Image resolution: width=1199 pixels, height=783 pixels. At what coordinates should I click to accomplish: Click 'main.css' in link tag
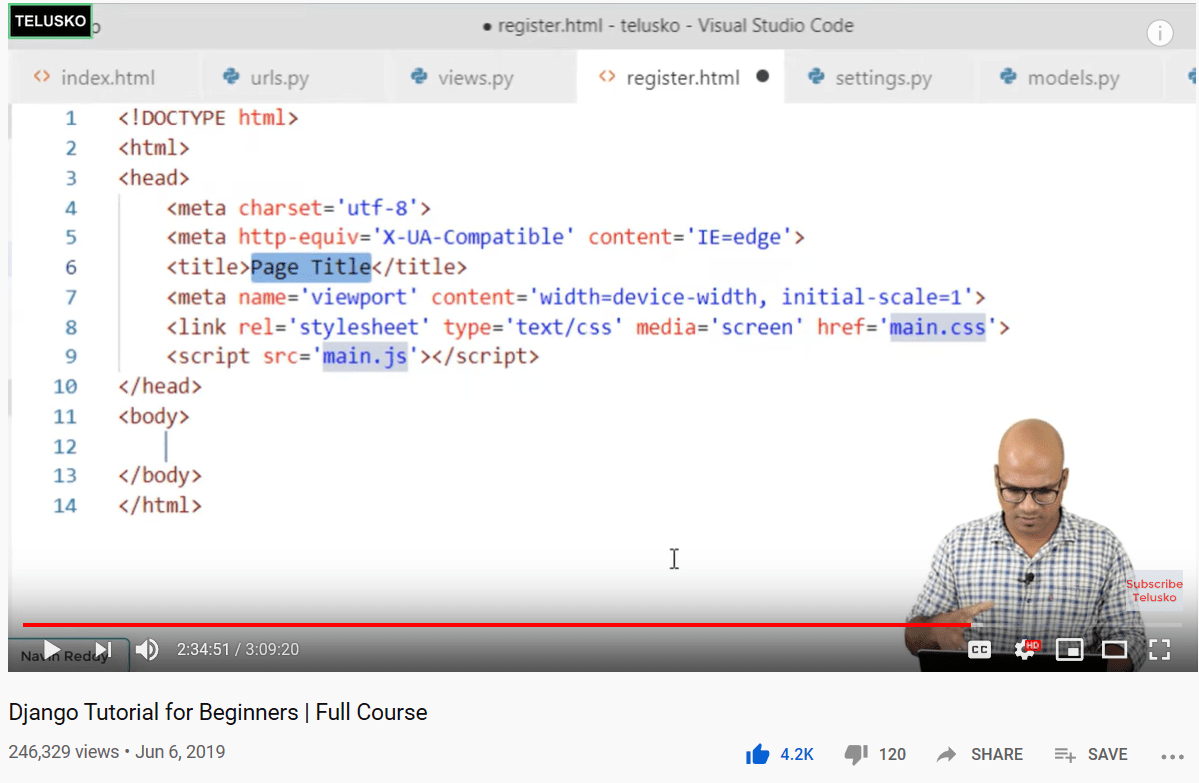[x=937, y=327]
